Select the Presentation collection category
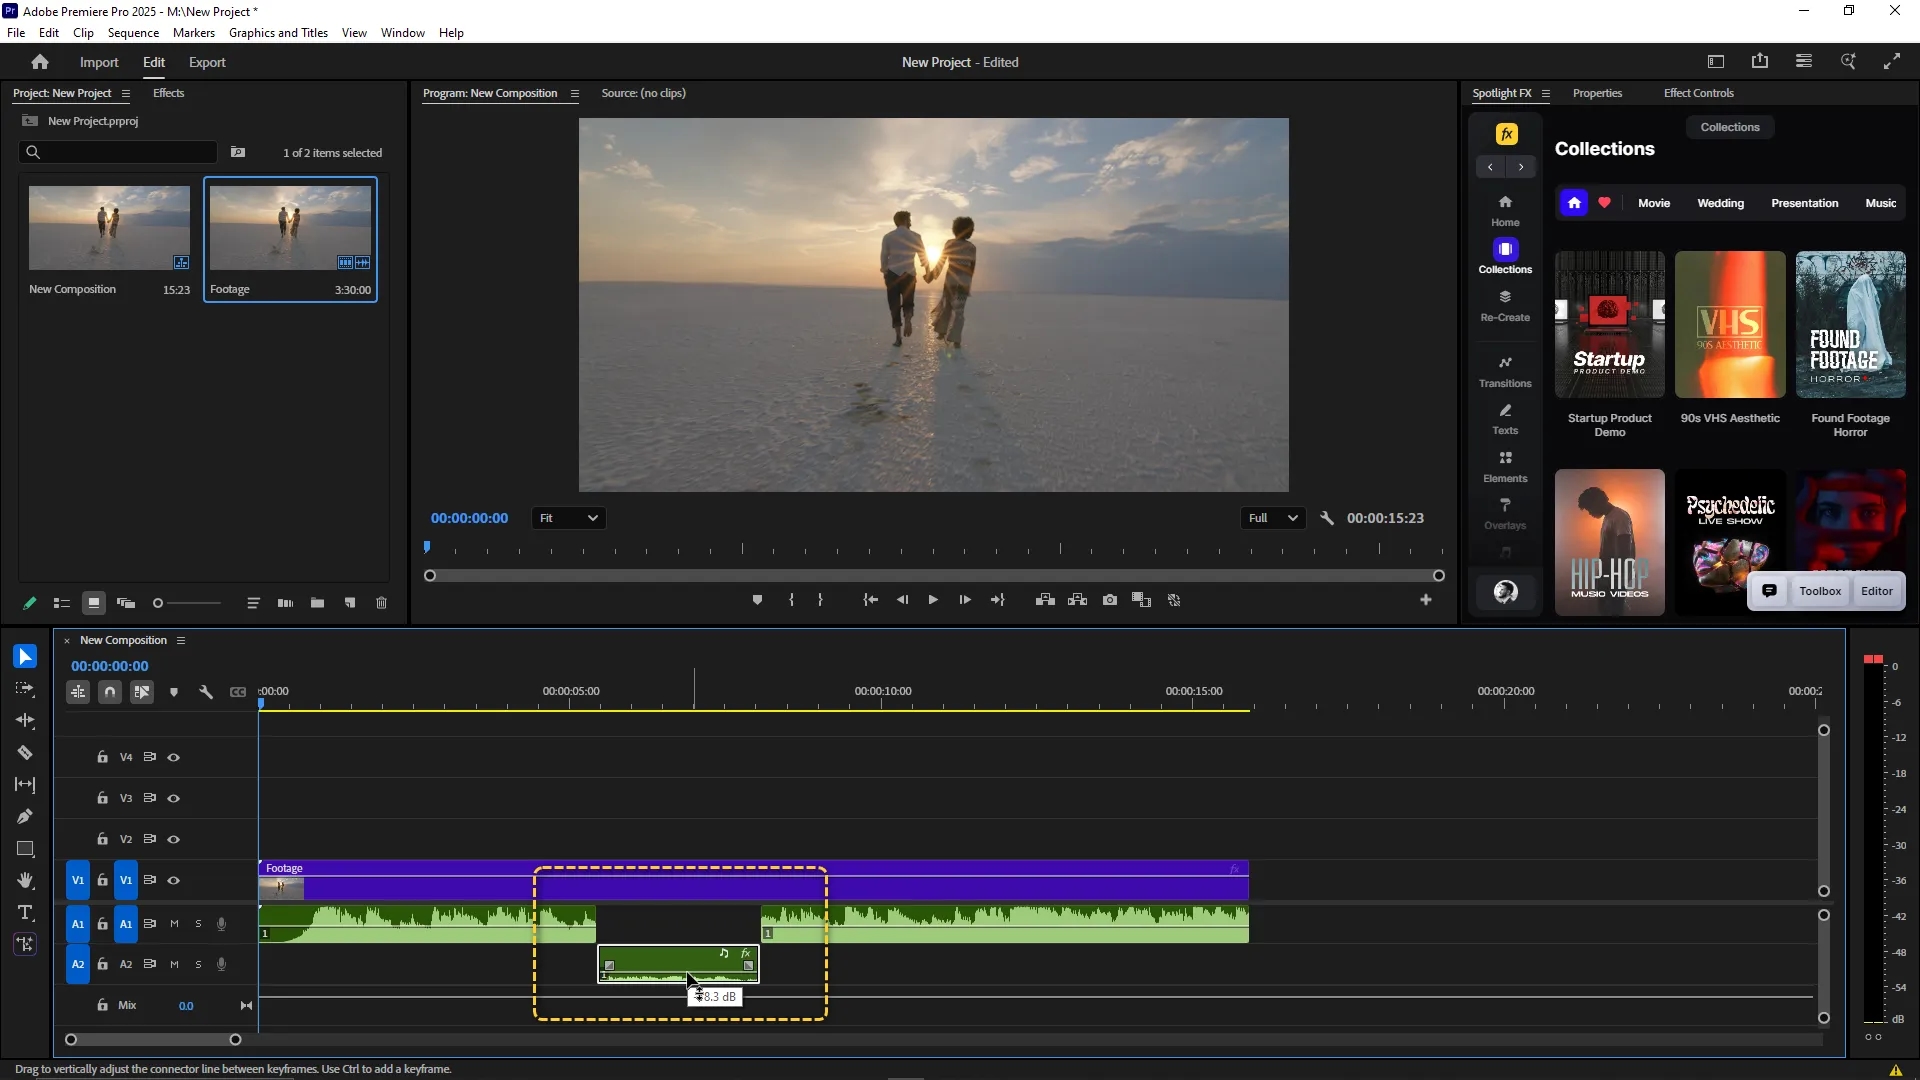 [x=1804, y=203]
